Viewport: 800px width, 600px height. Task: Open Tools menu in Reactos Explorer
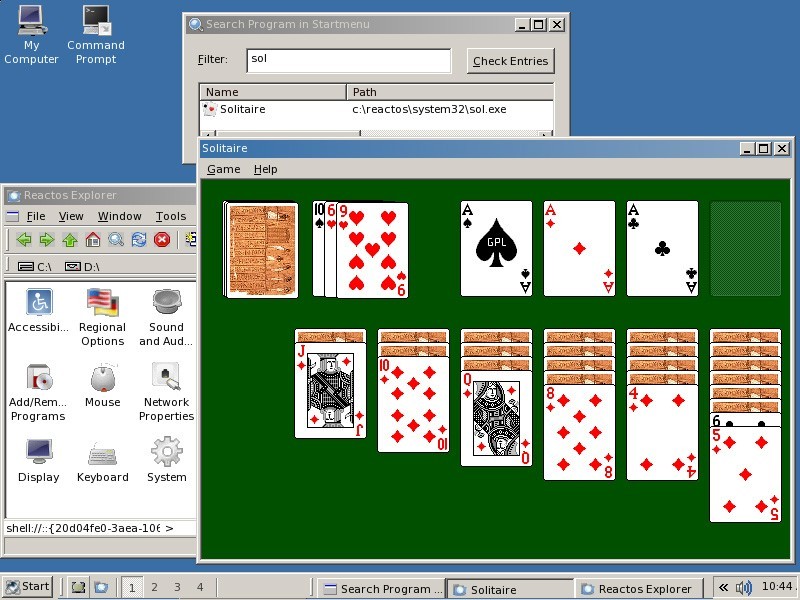point(170,216)
